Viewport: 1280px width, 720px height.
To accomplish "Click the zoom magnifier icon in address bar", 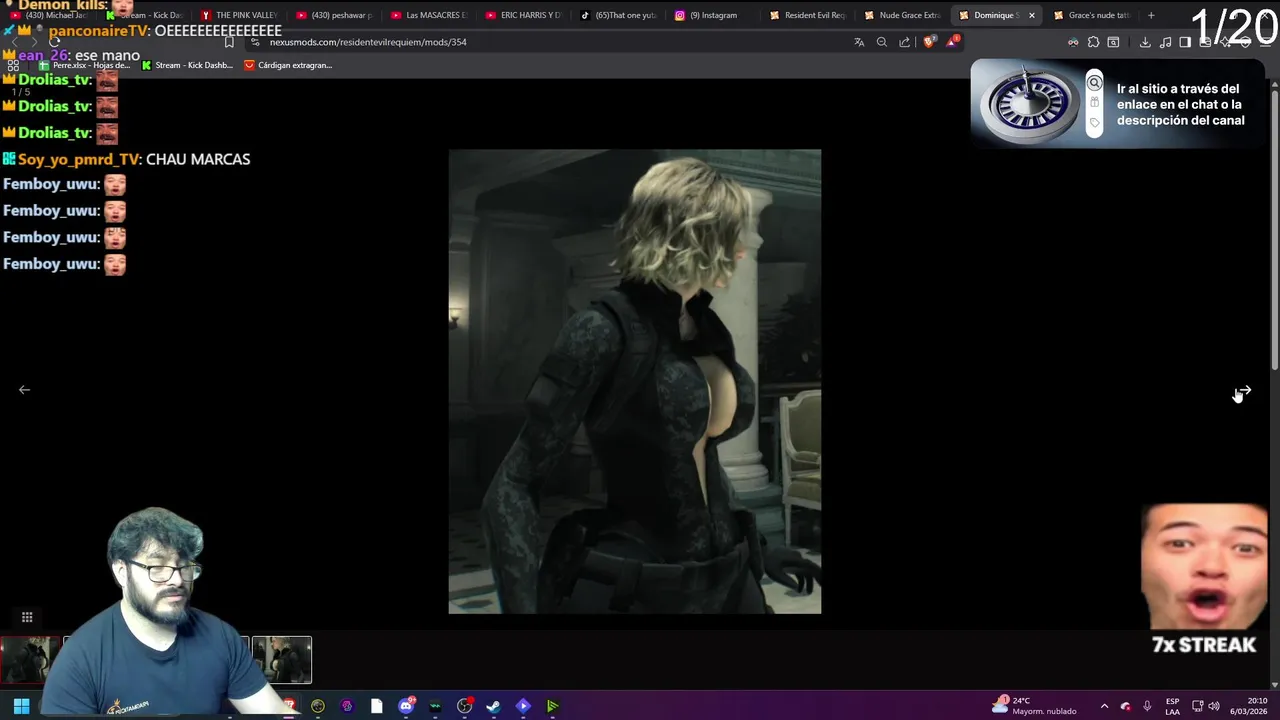I will click(882, 42).
